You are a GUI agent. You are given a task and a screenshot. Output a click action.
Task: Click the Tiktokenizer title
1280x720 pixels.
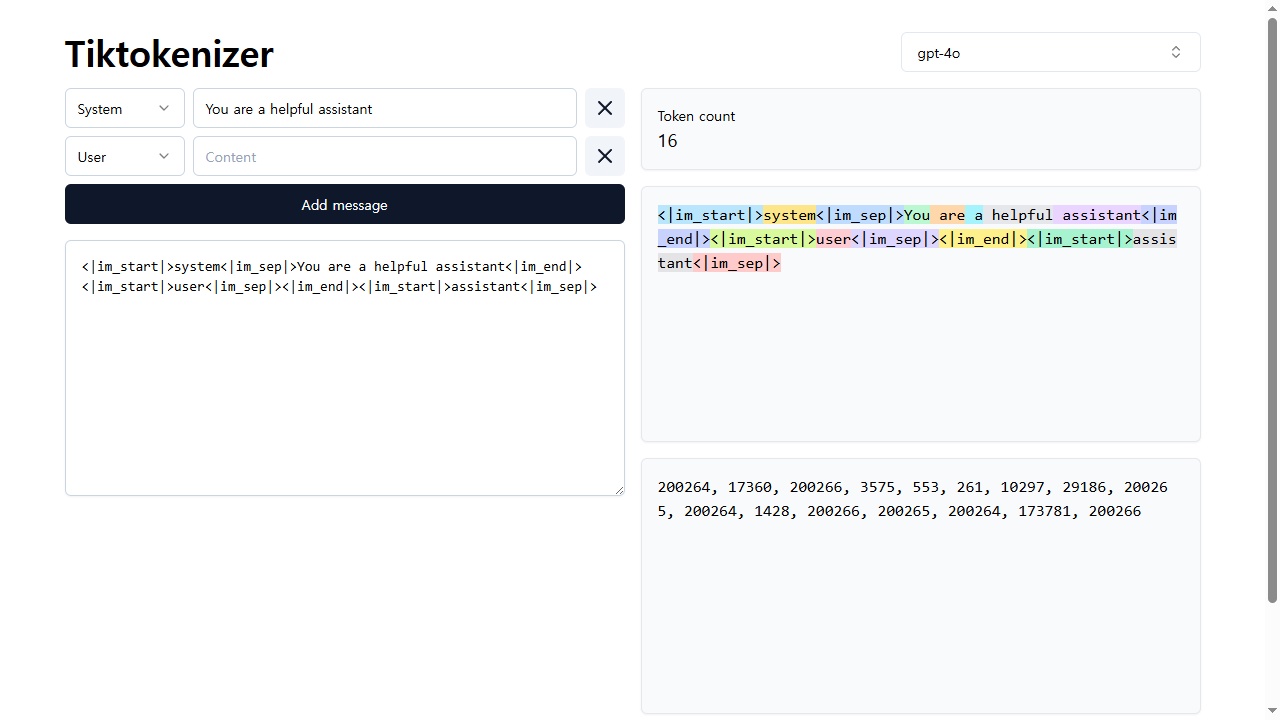click(169, 53)
